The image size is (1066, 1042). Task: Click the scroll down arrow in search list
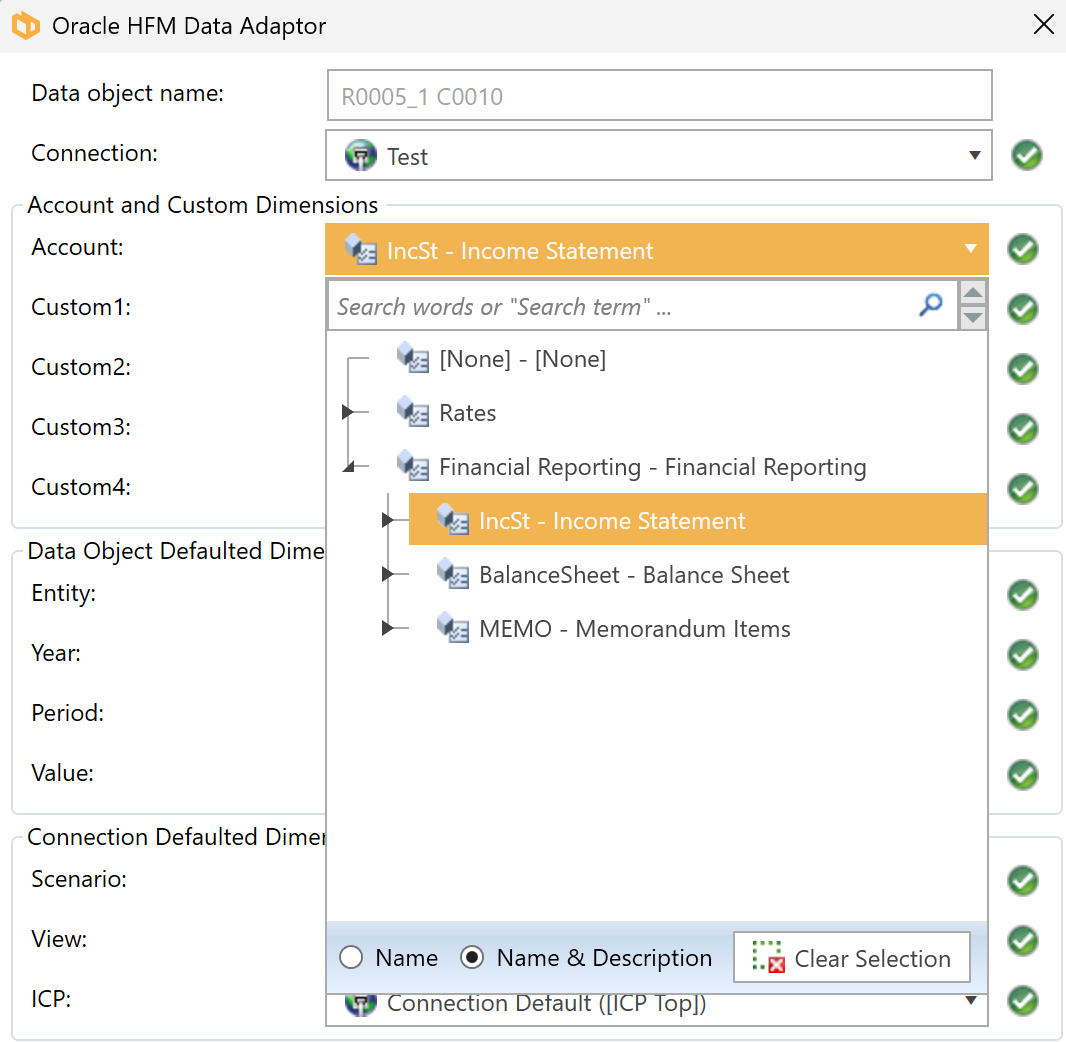point(973,319)
